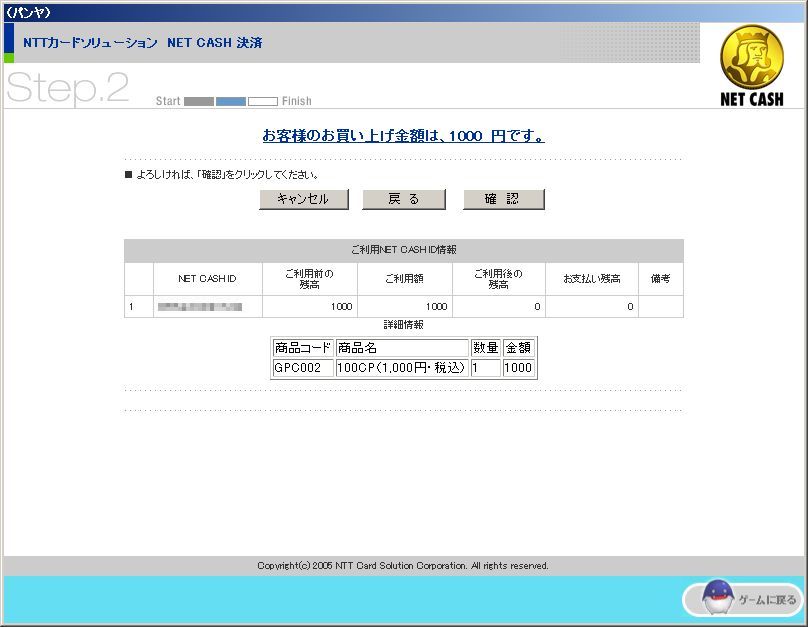This screenshot has width=808, height=627.
Task: Click the 数量 header cell
Action: (x=485, y=348)
